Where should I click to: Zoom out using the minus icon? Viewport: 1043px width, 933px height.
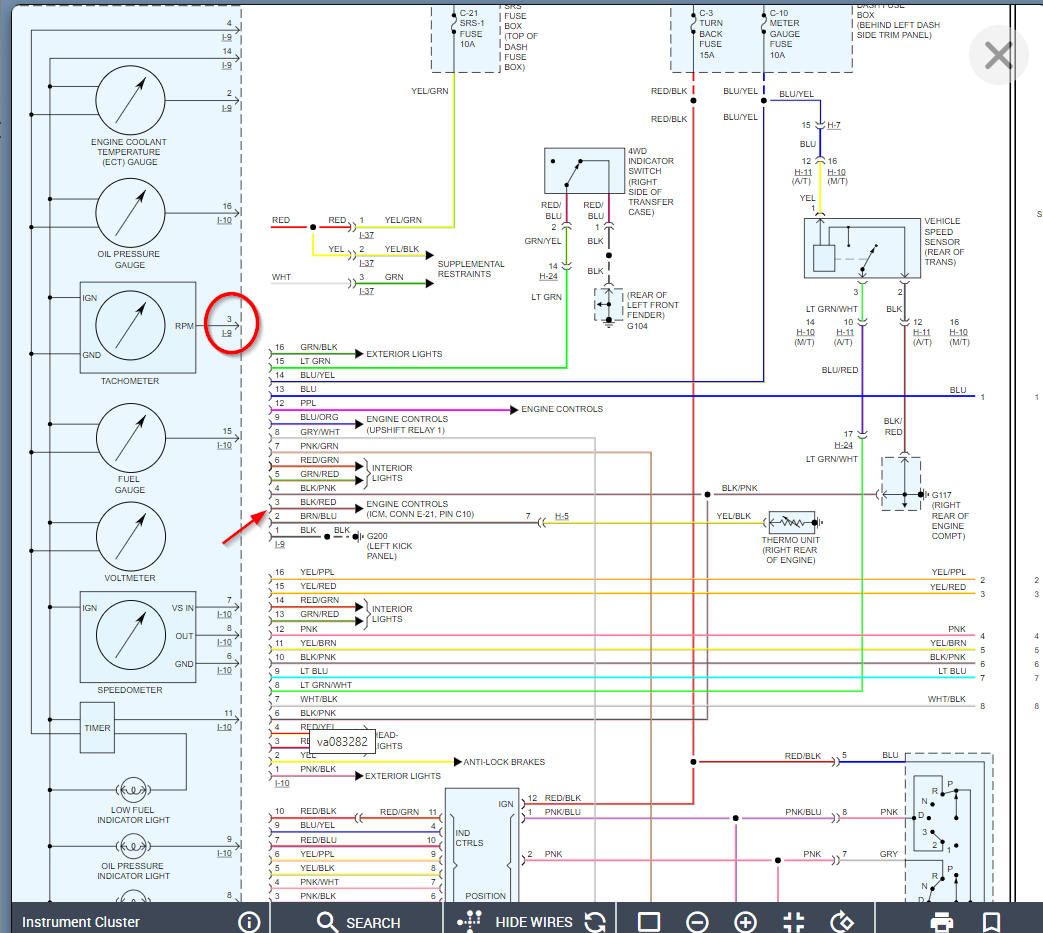(697, 921)
